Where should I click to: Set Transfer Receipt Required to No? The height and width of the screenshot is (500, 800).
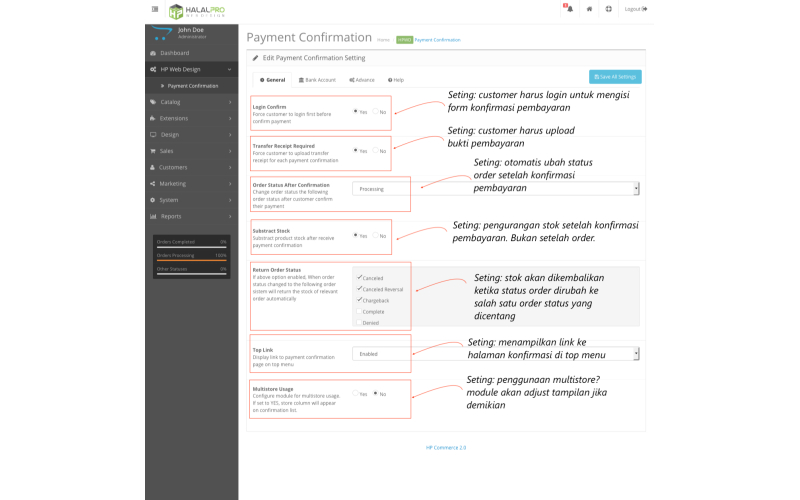376,151
